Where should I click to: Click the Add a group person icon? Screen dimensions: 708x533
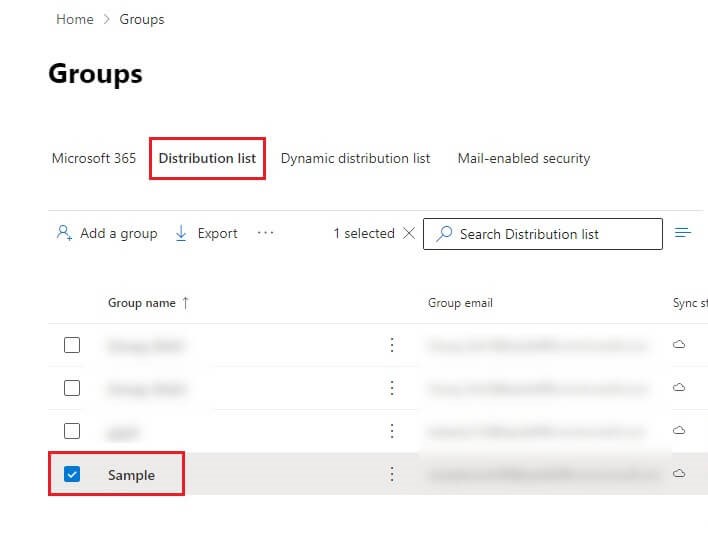click(x=64, y=233)
